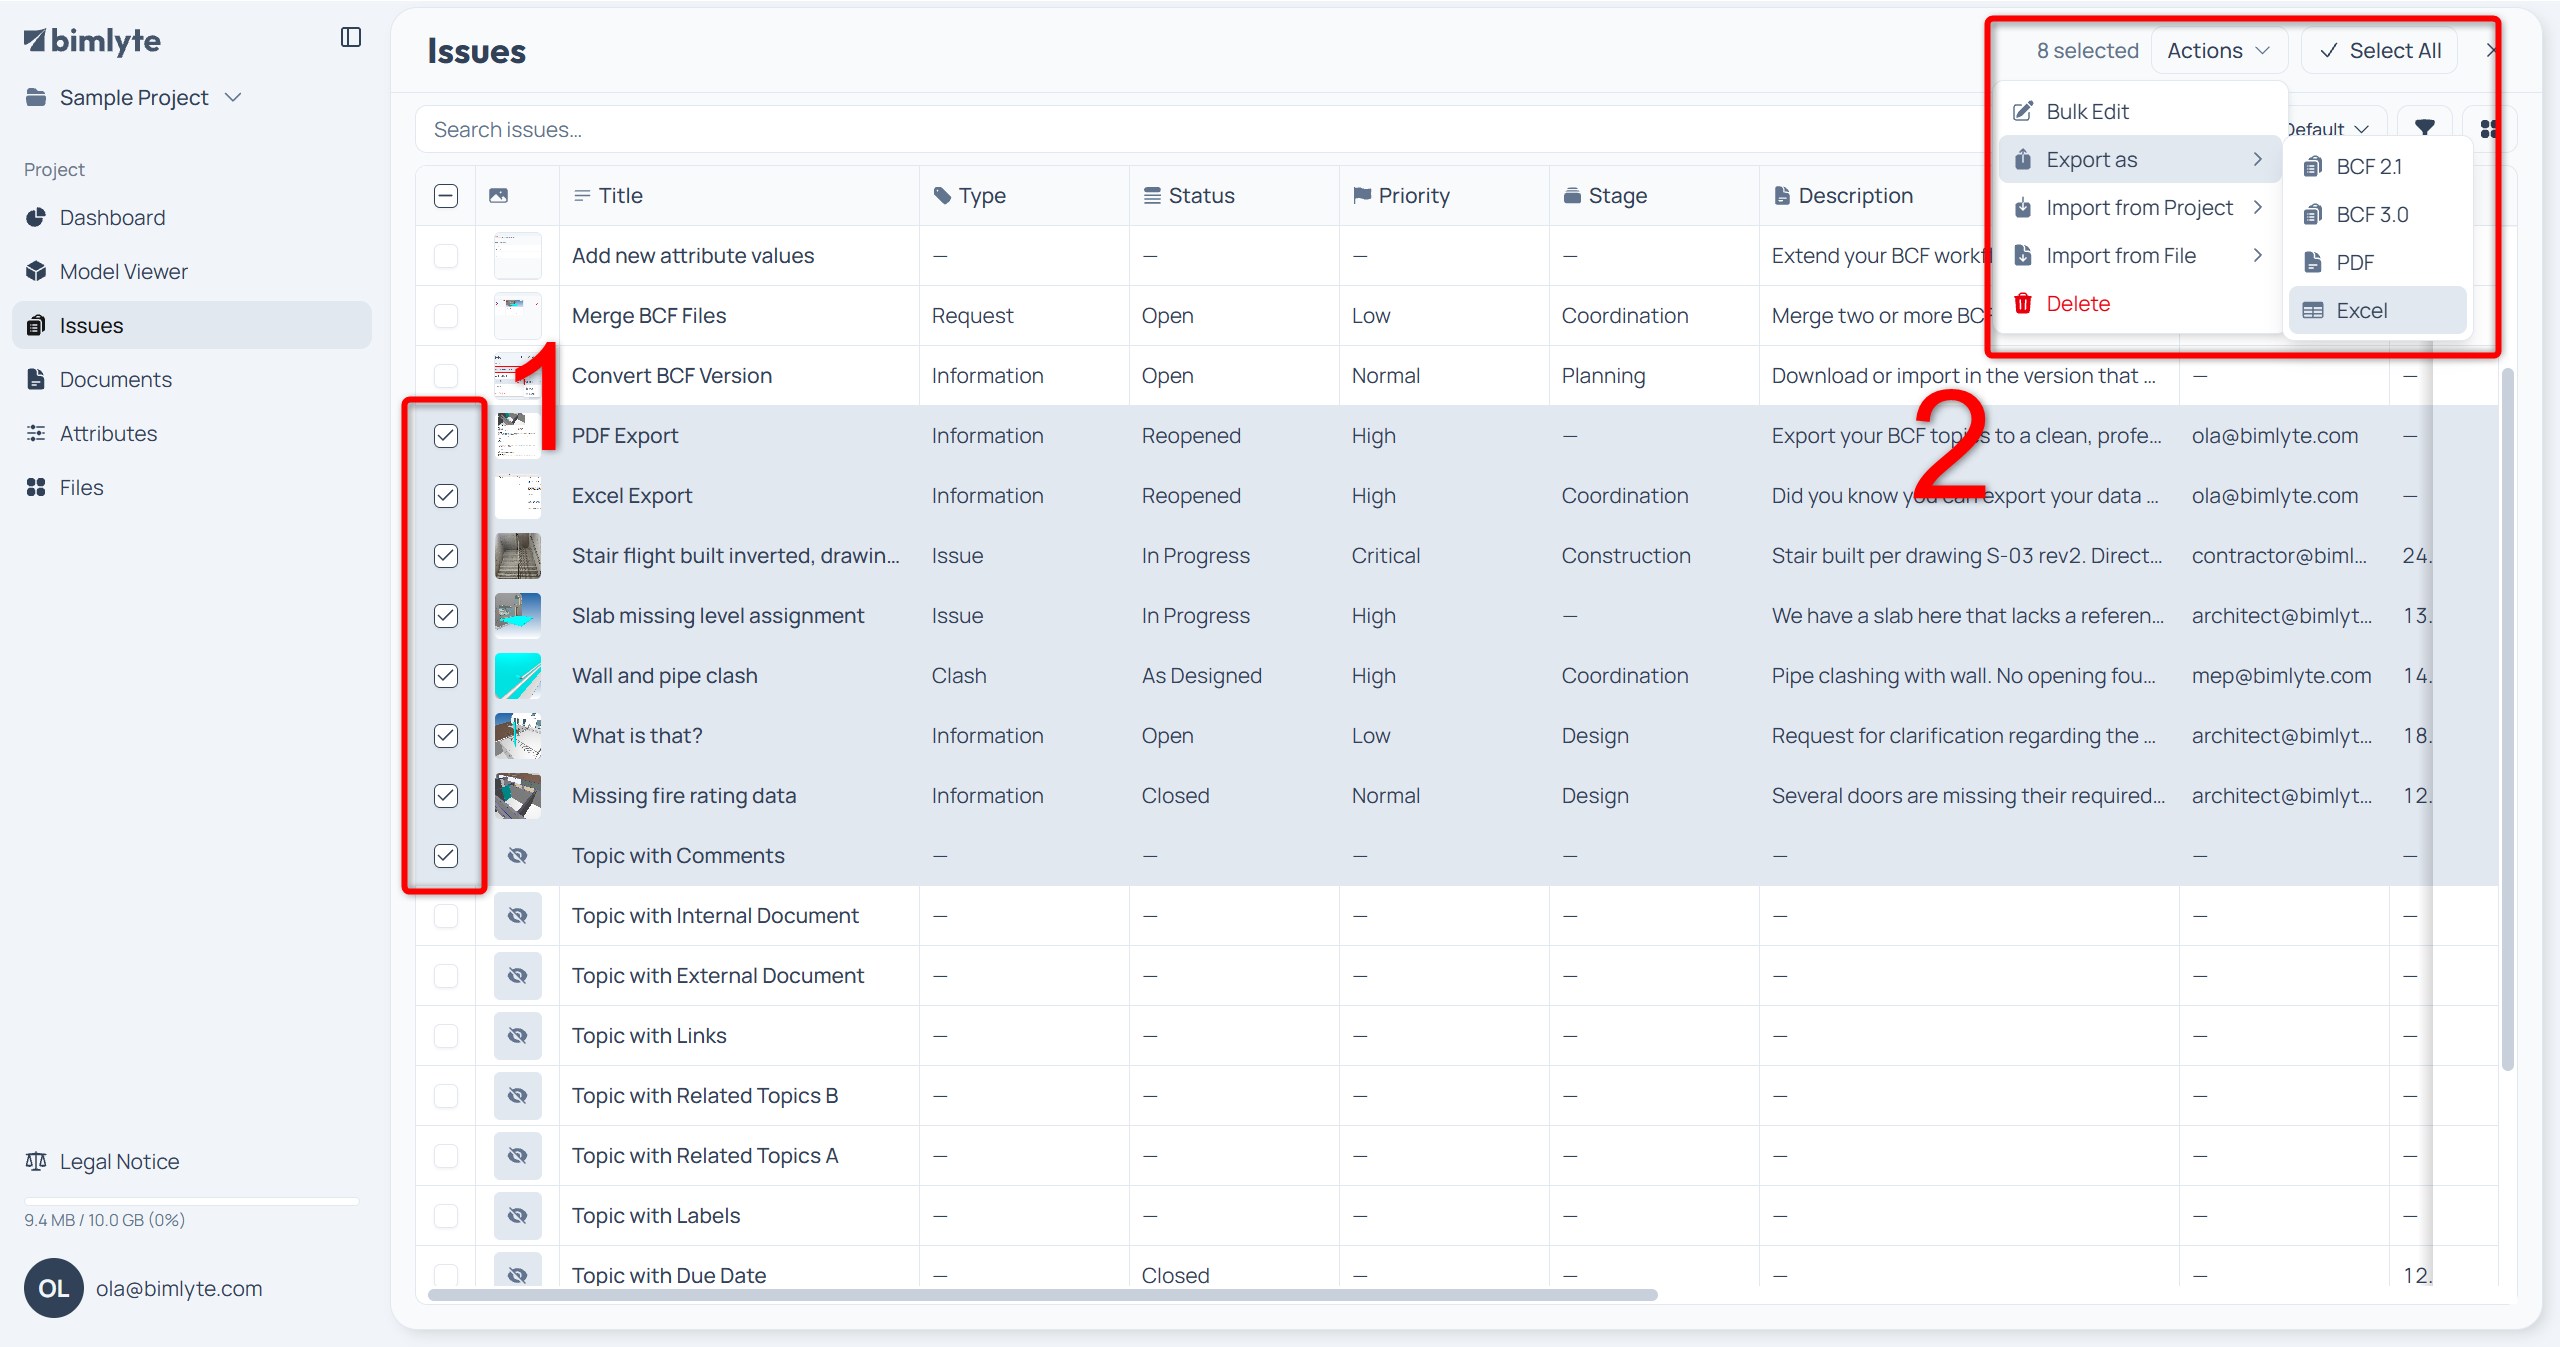This screenshot has height=1347, width=2560.
Task: Export as BCF 2.1
Action: tap(2377, 167)
